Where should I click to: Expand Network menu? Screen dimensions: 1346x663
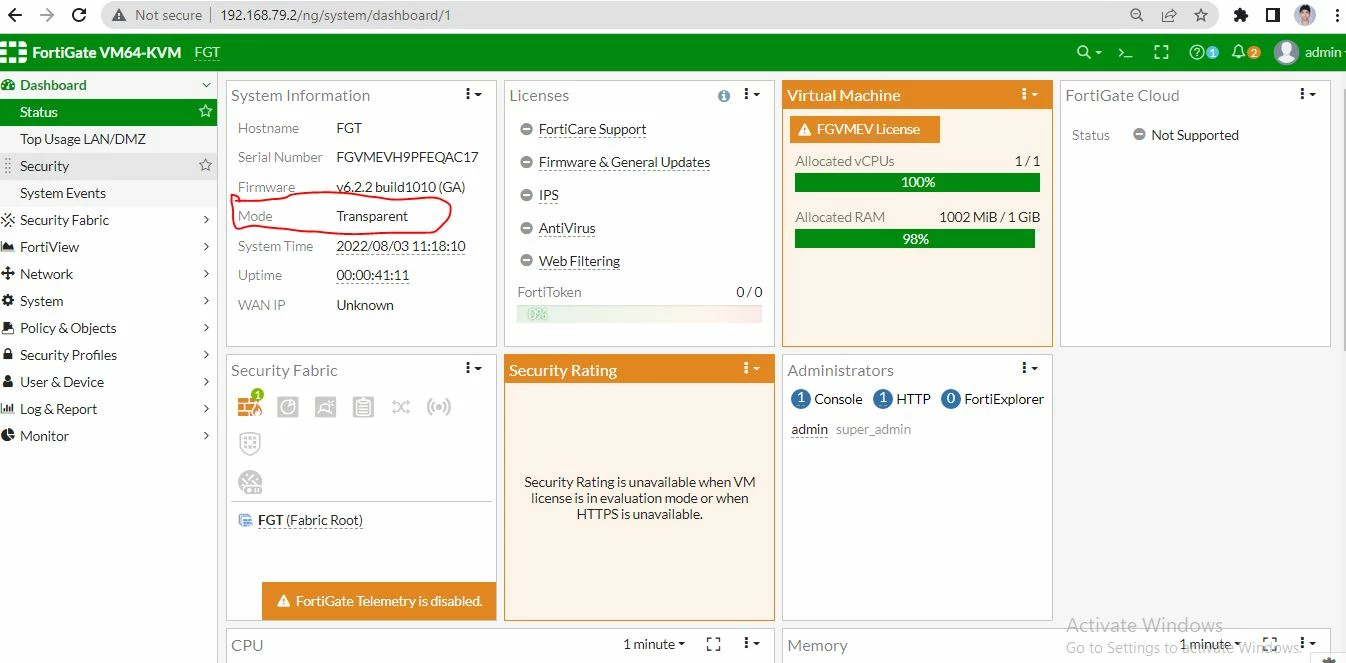click(108, 274)
